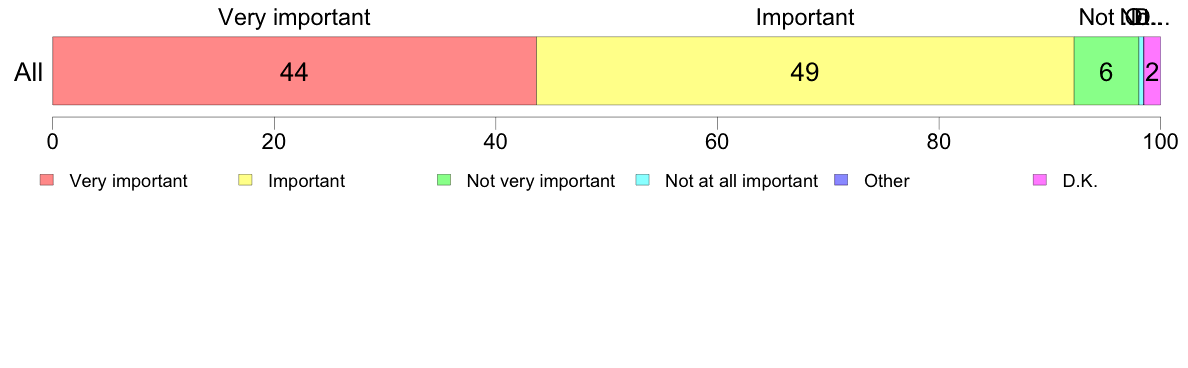Click the cyan Not at all important swatch
This screenshot has width=1188, height=368.
[642, 180]
